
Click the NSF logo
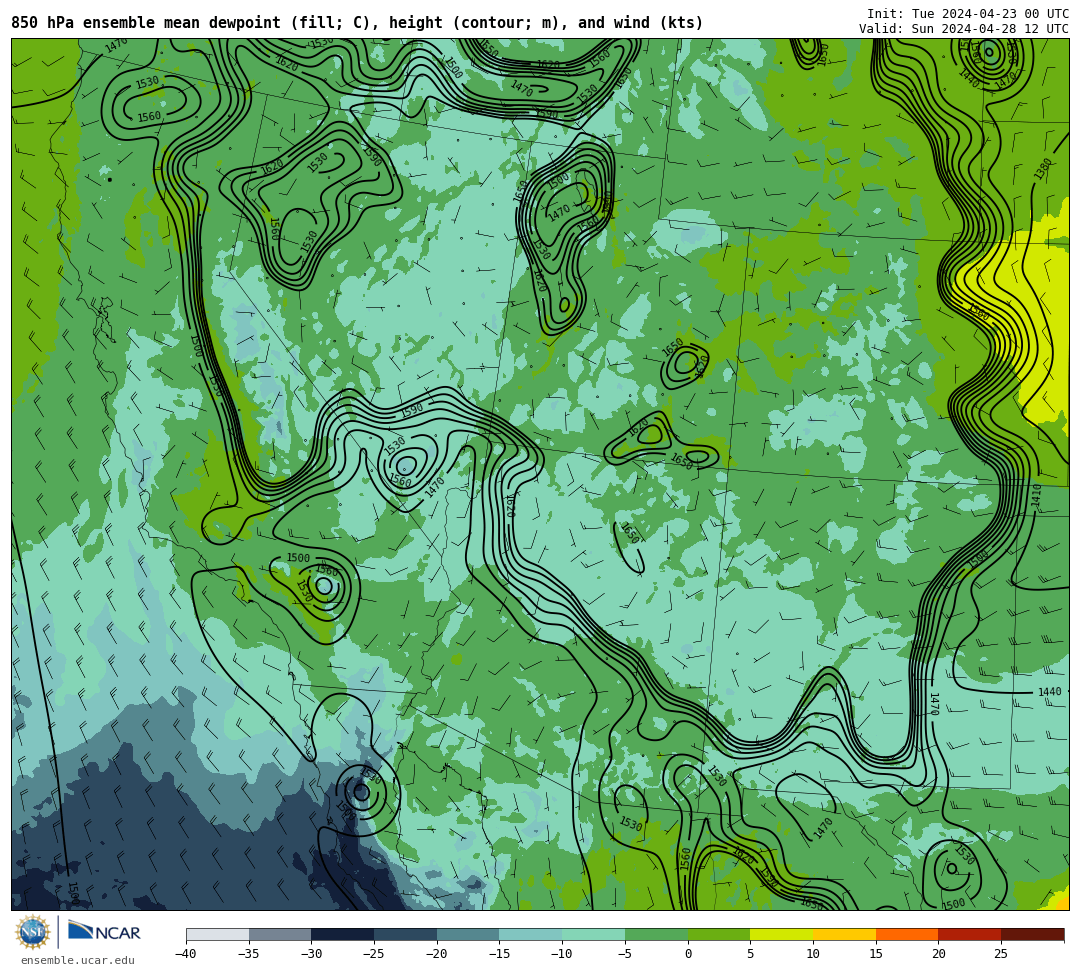point(33,932)
